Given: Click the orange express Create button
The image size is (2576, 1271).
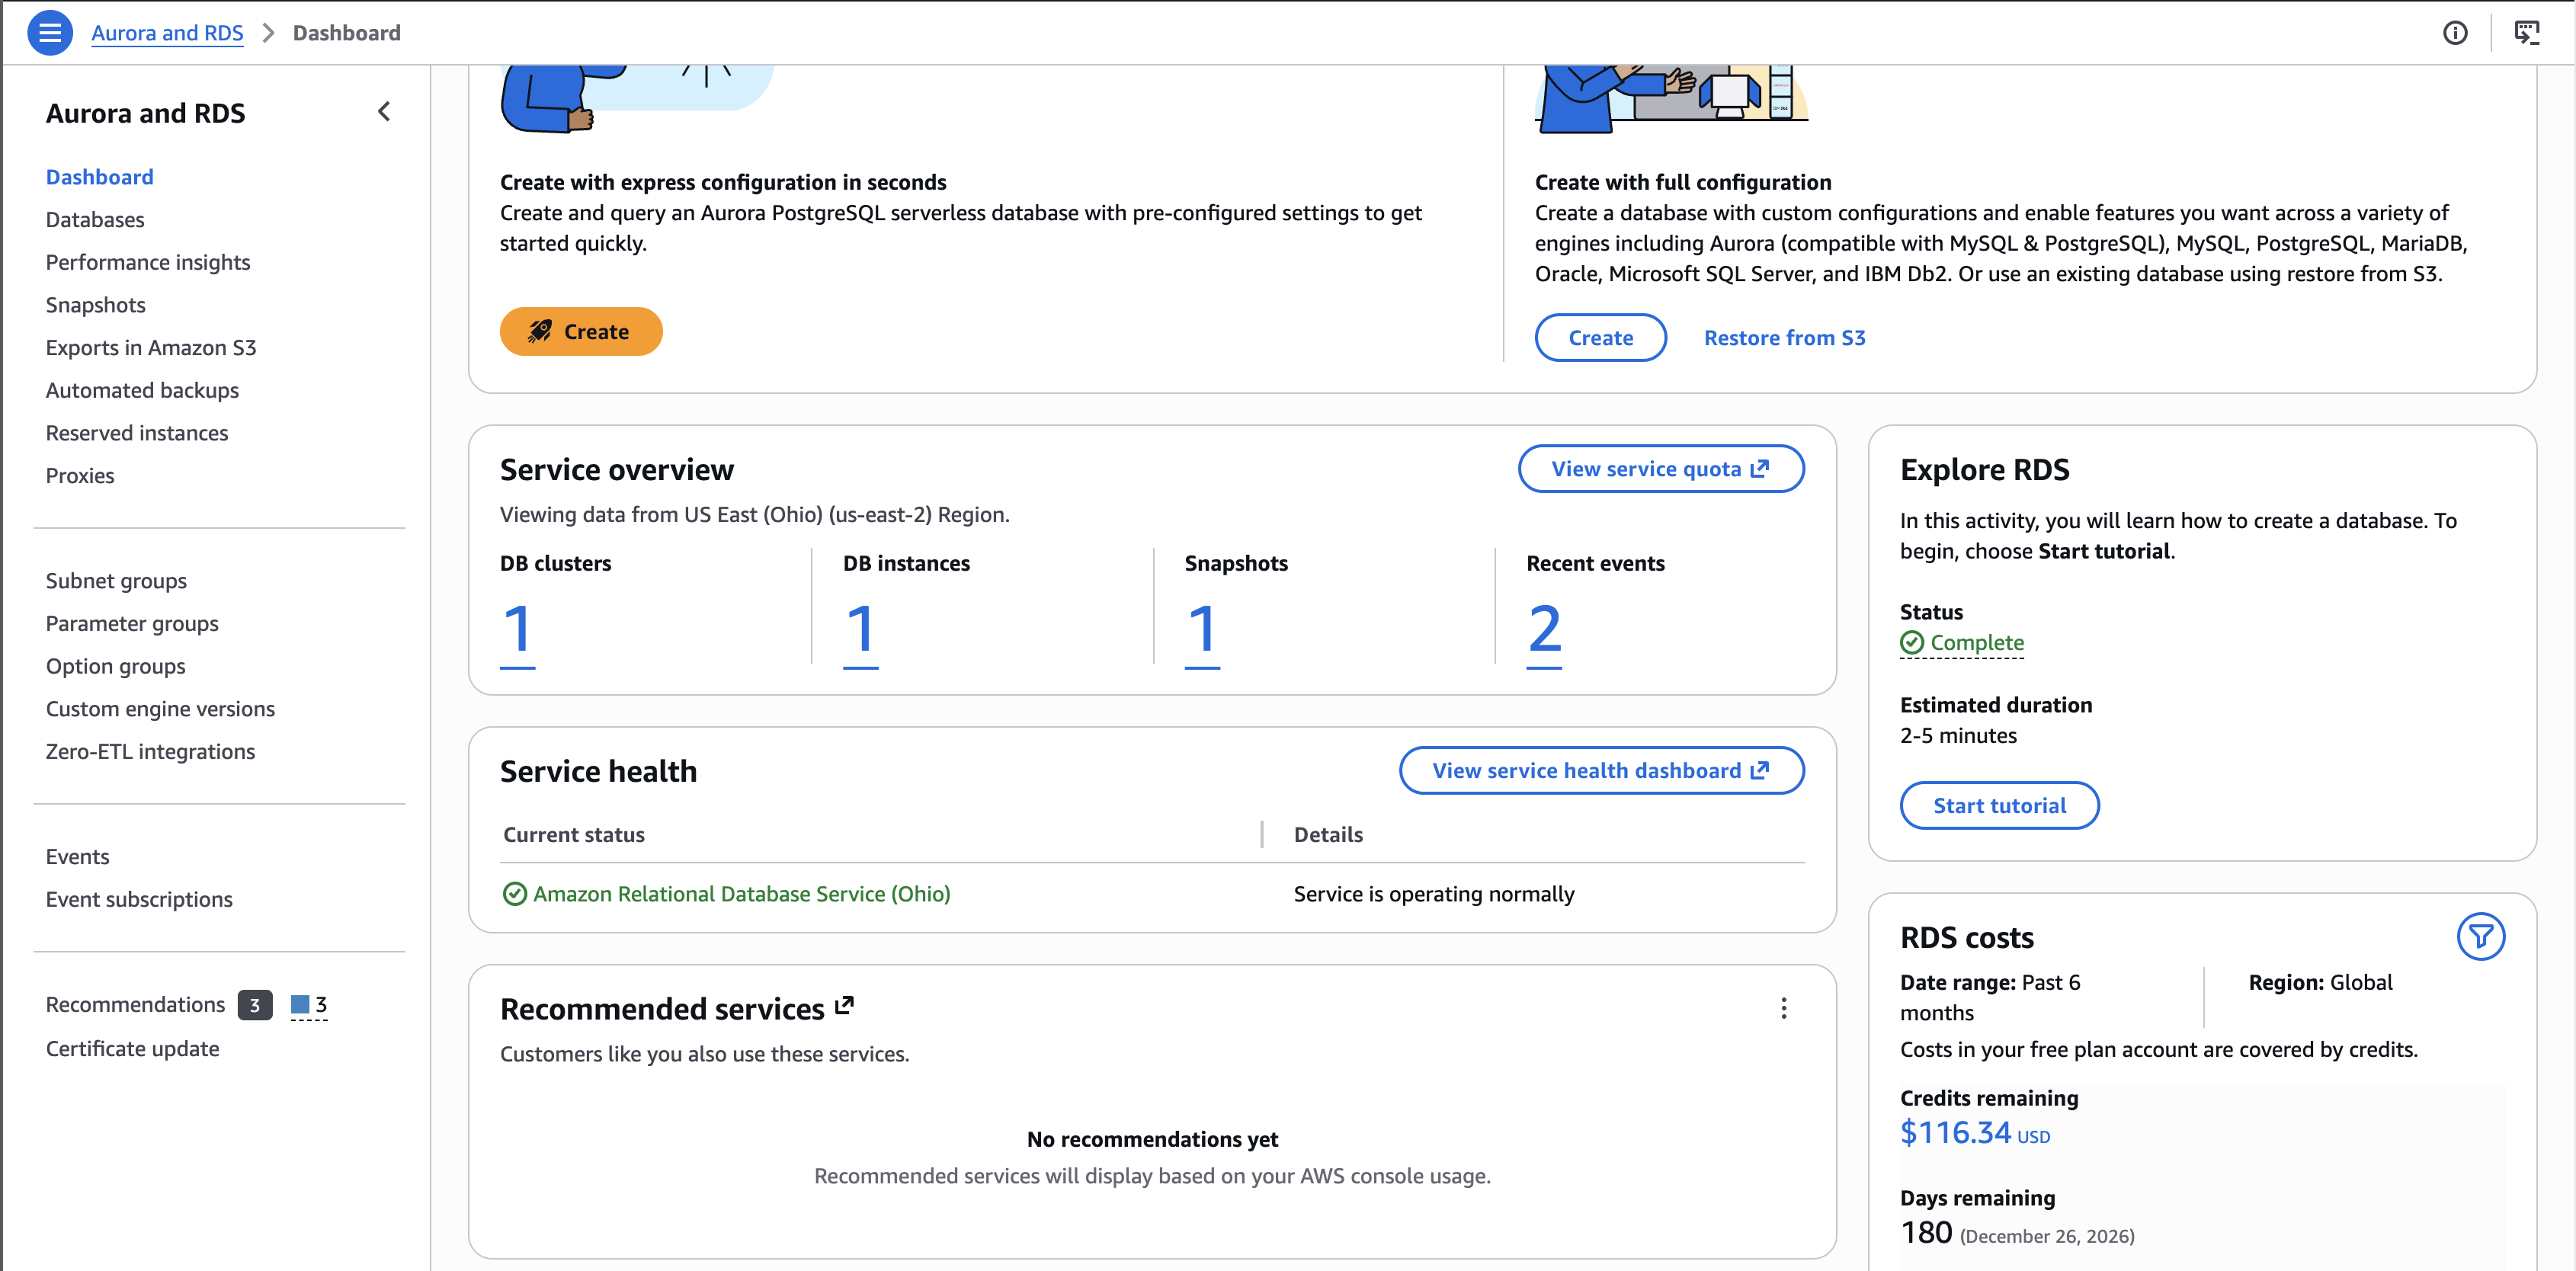Looking at the screenshot, I should [581, 331].
